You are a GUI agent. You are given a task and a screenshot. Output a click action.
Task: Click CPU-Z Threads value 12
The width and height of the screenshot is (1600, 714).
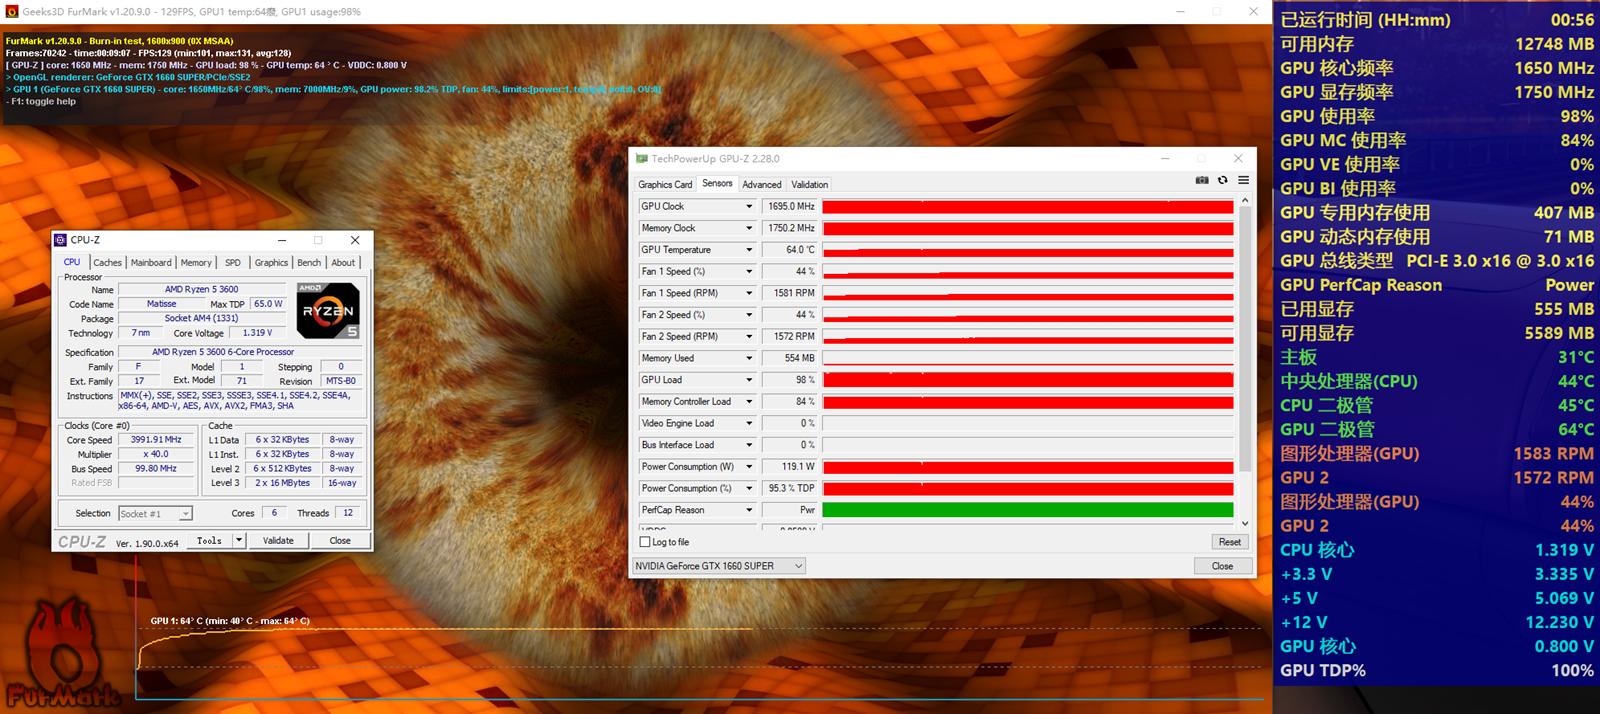pos(347,513)
